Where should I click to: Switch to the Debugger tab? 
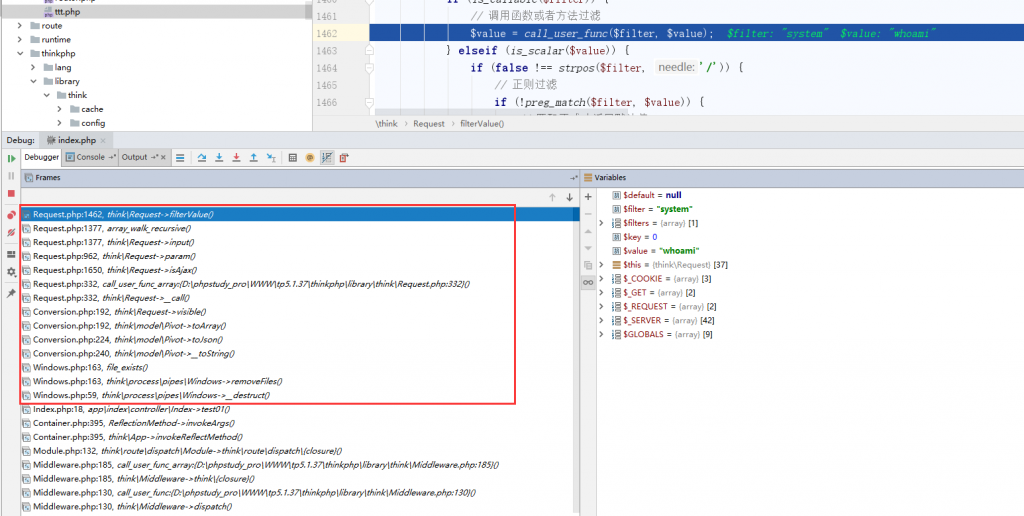pyautogui.click(x=42, y=157)
